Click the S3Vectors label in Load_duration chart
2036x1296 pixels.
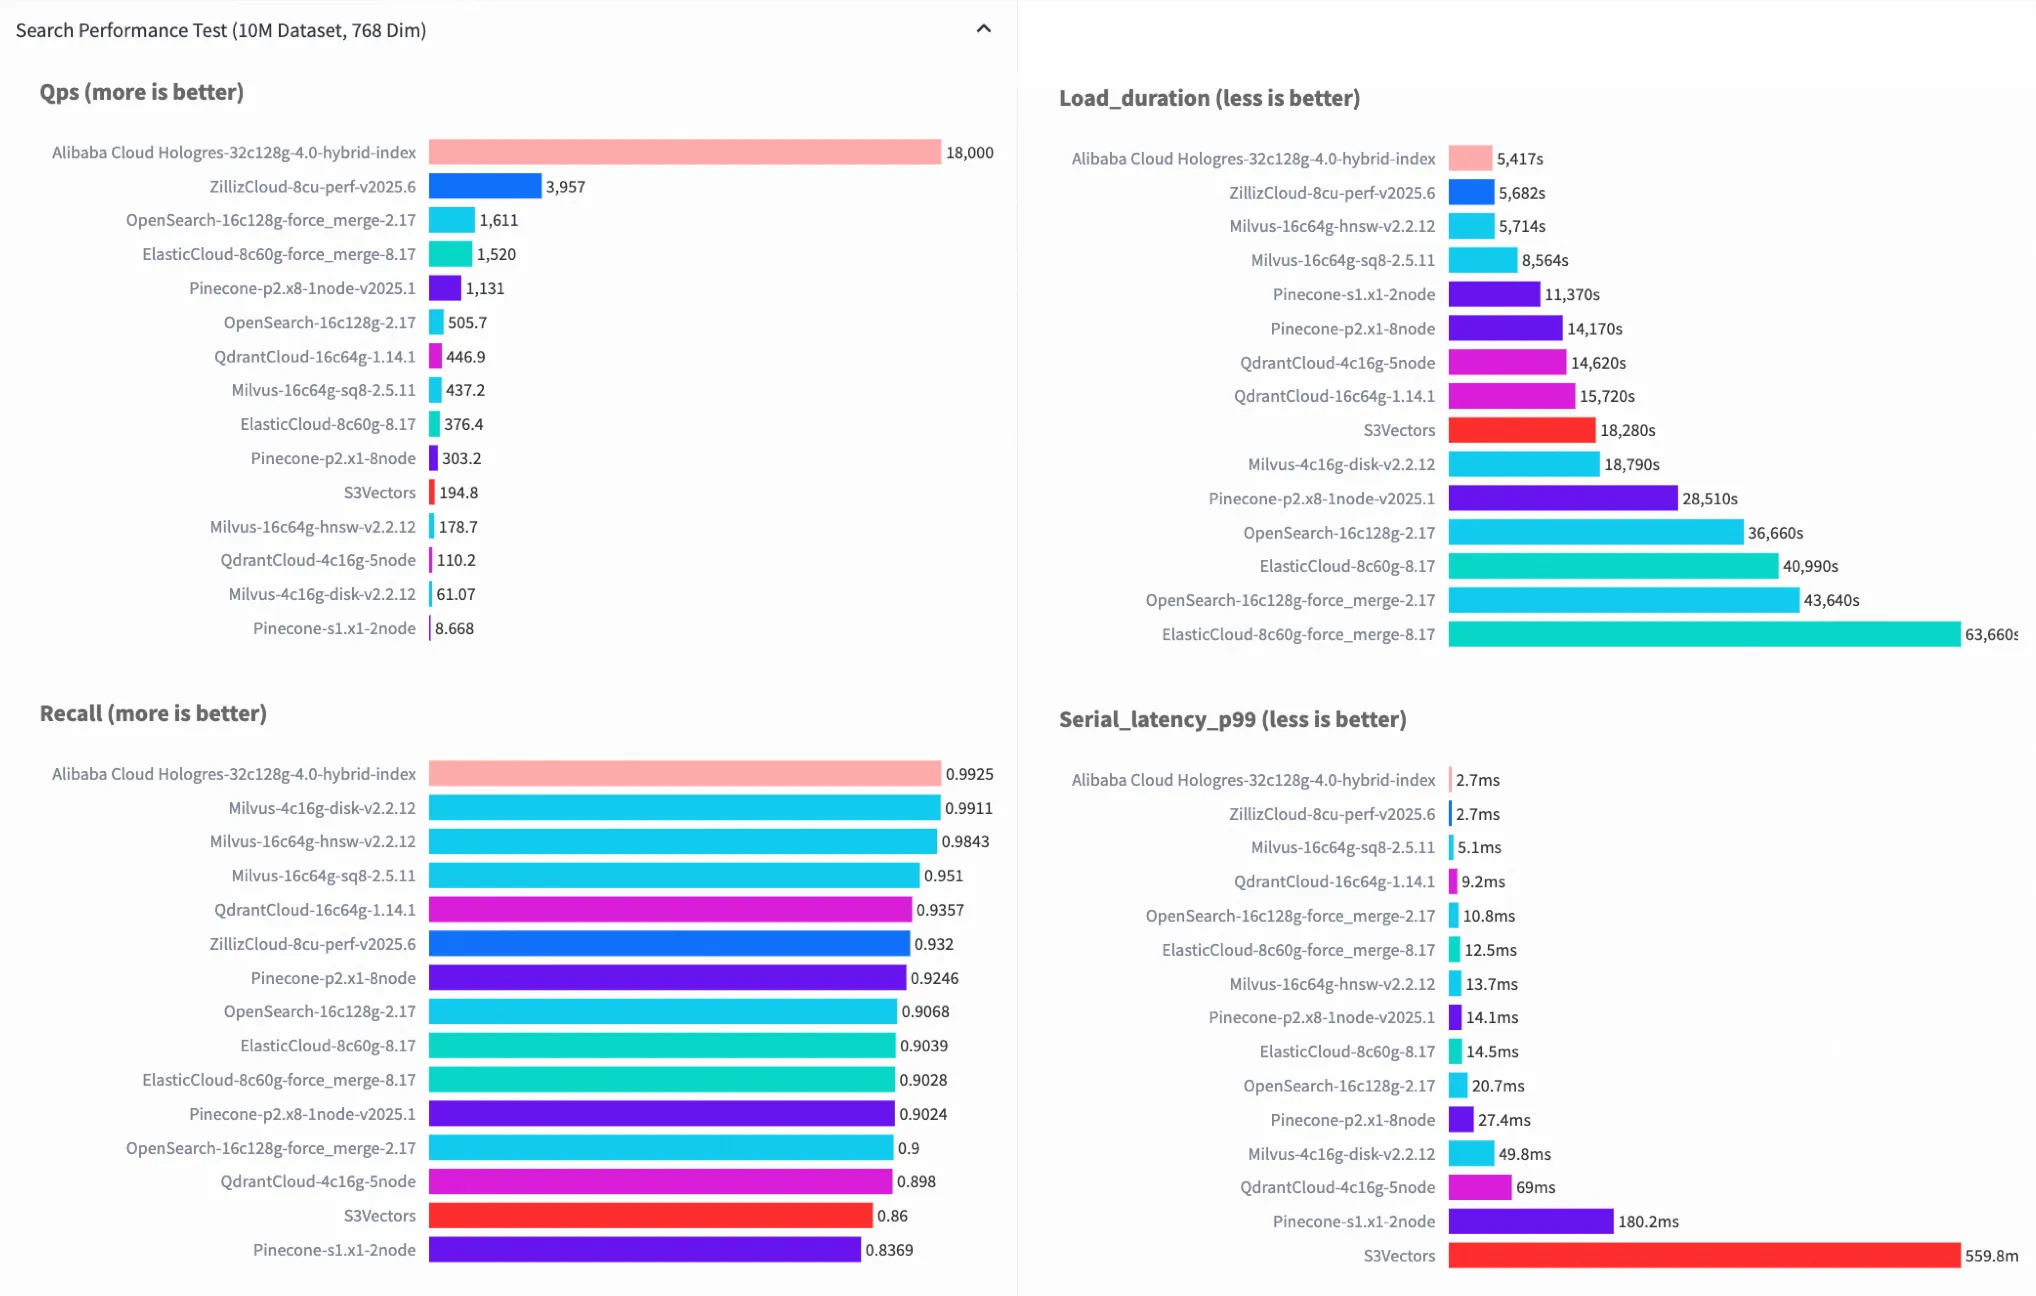click(1399, 430)
